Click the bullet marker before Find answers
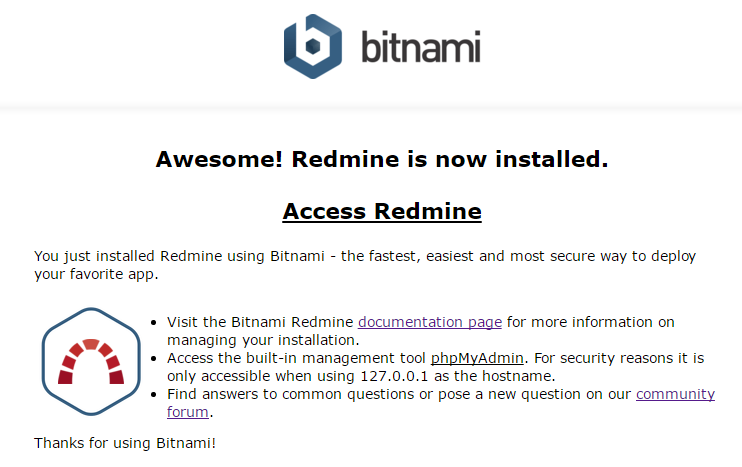 [x=153, y=395]
